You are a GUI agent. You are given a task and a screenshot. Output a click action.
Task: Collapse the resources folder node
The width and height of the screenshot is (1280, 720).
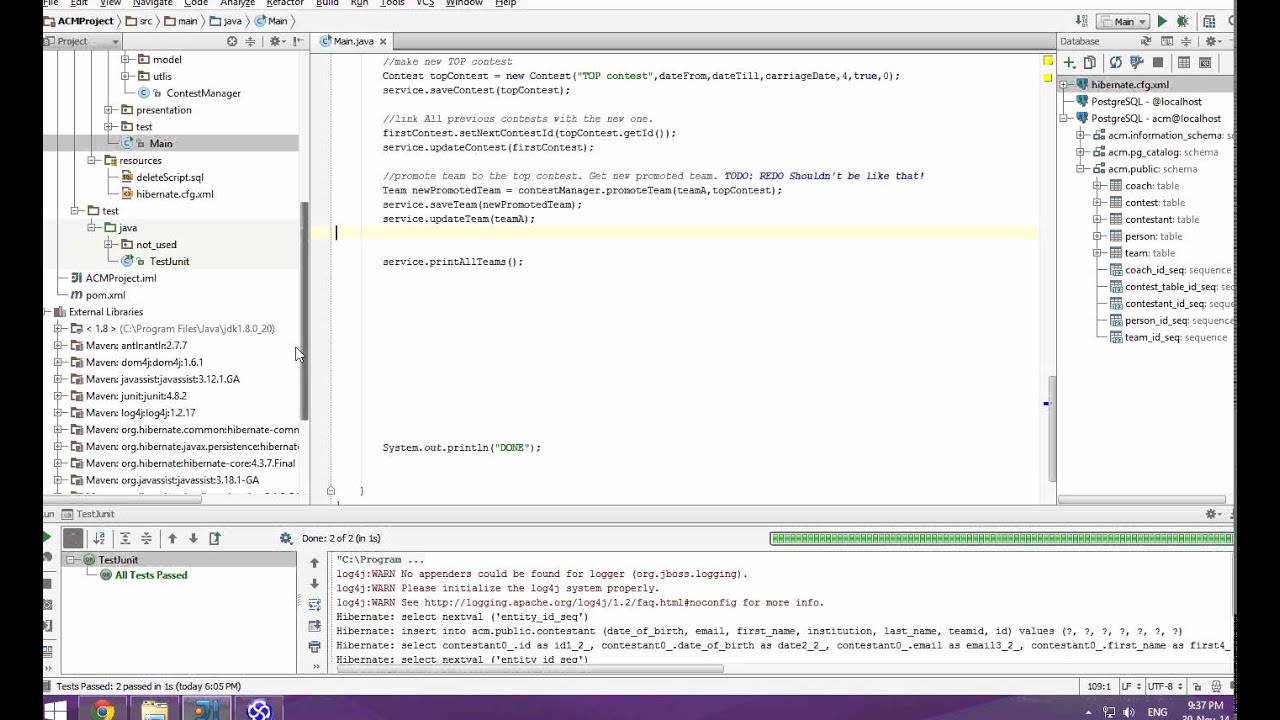point(92,160)
